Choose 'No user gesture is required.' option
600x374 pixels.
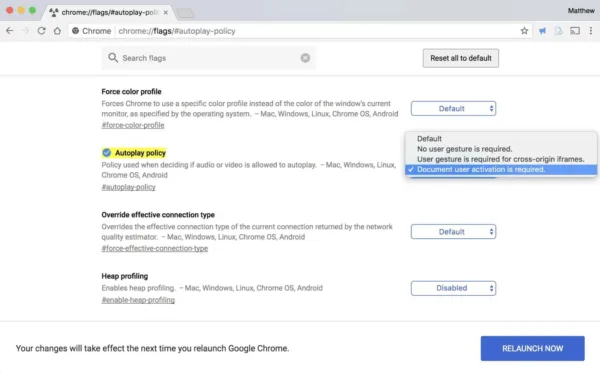501,149
